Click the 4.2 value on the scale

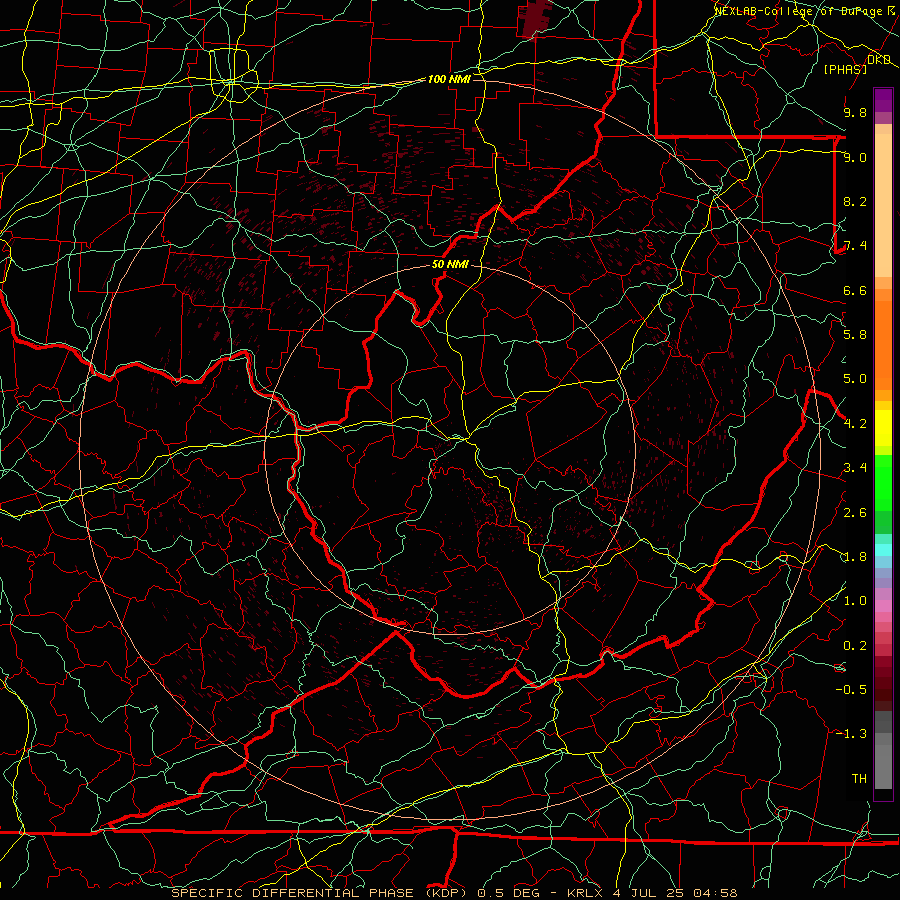tap(855, 424)
